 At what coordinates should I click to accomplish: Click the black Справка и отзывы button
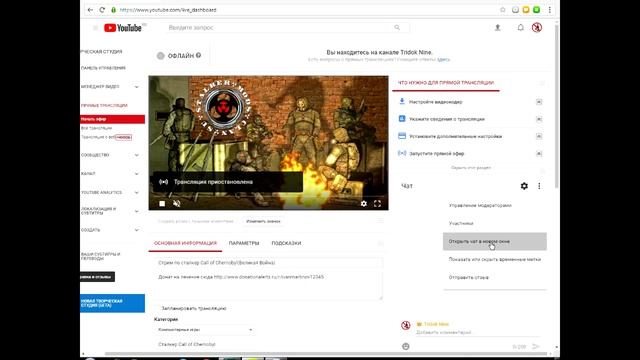tap(98, 277)
